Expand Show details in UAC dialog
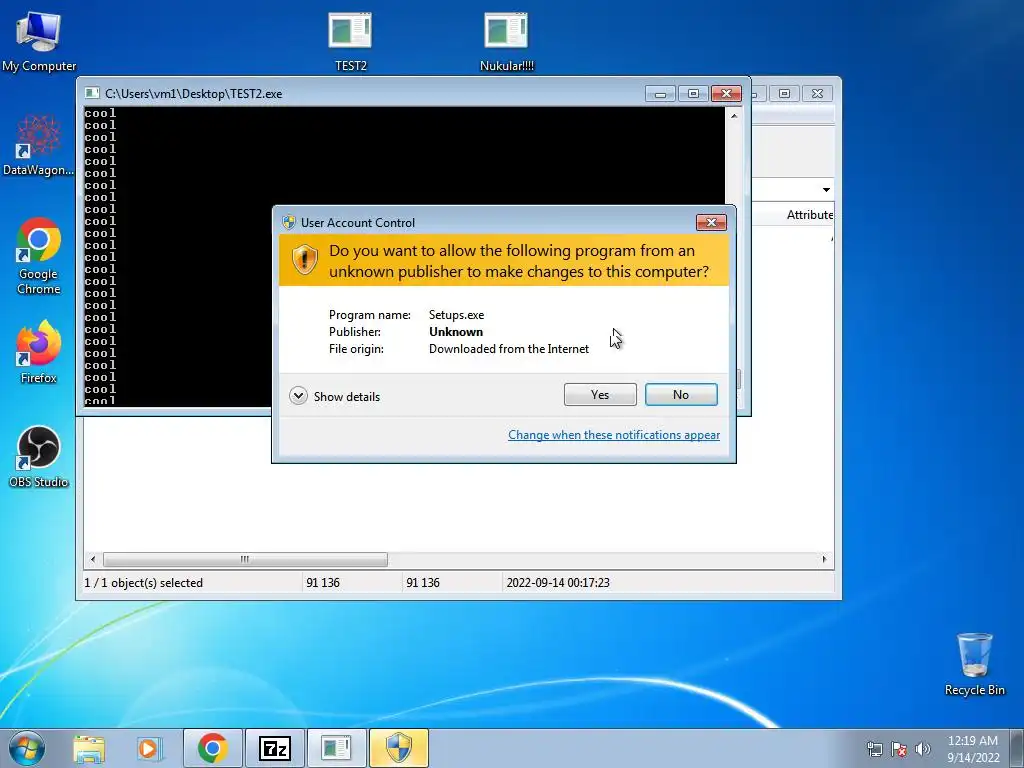This screenshot has width=1024, height=768. pyautogui.click(x=334, y=396)
